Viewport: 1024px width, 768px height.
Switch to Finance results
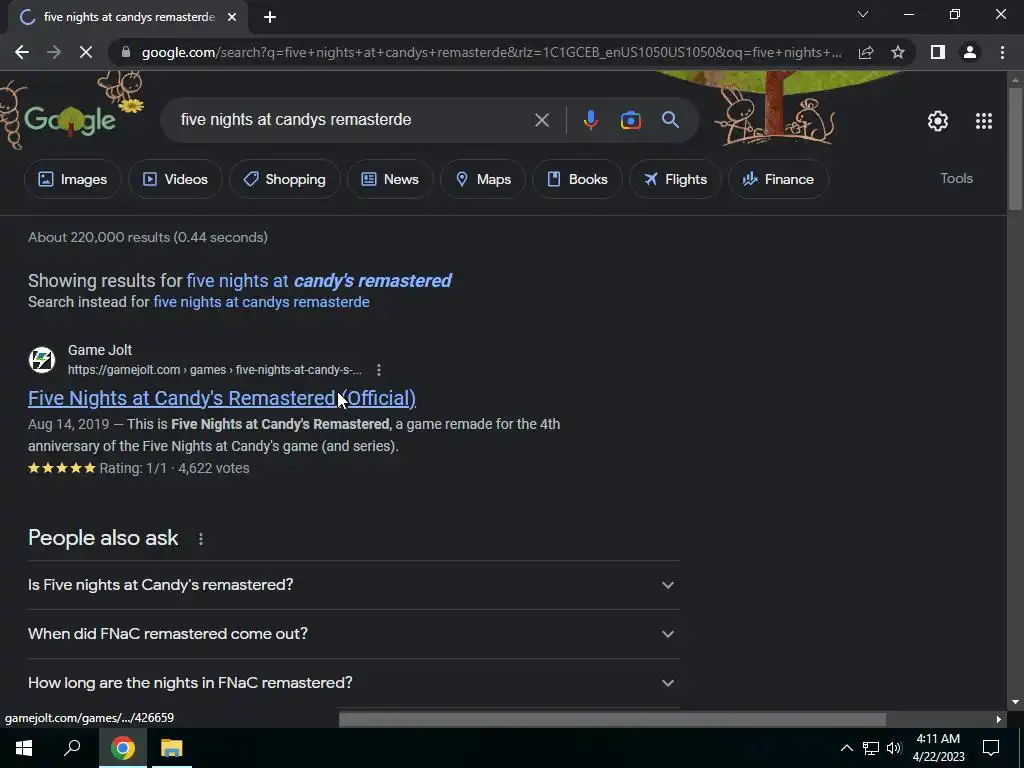click(778, 179)
